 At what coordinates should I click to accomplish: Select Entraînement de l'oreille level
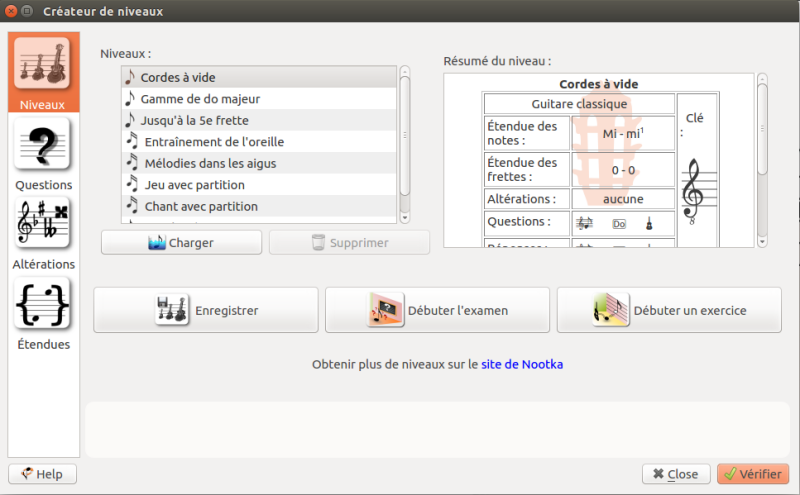pos(259,141)
